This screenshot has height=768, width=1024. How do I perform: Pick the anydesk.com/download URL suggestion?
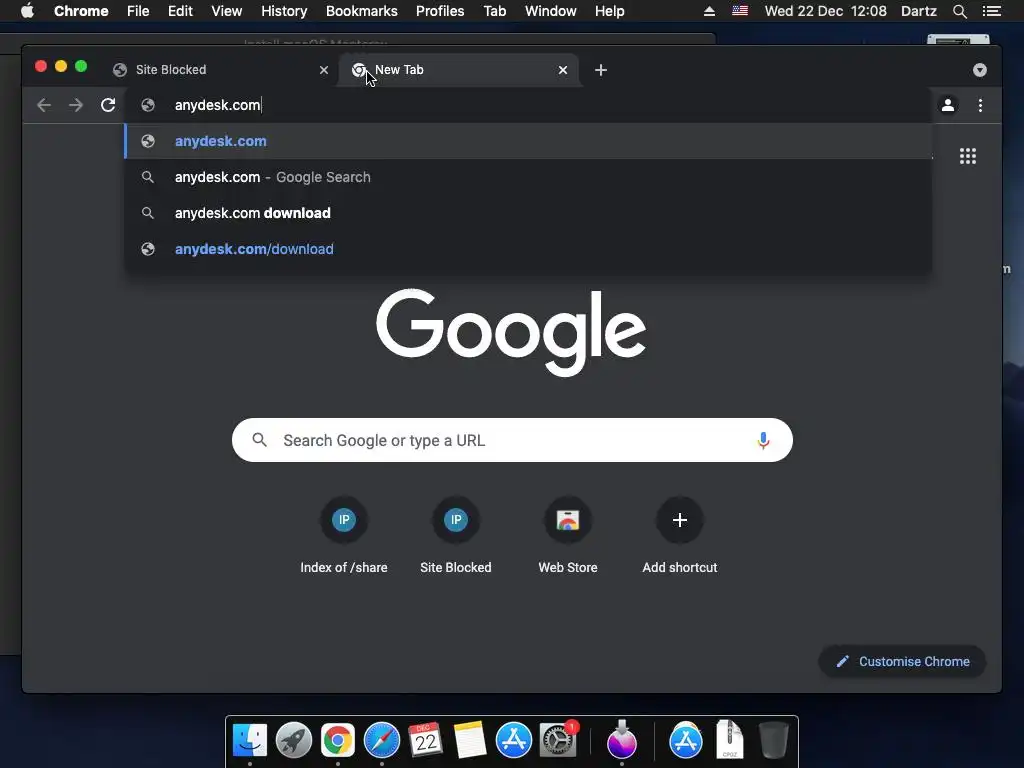(x=528, y=249)
